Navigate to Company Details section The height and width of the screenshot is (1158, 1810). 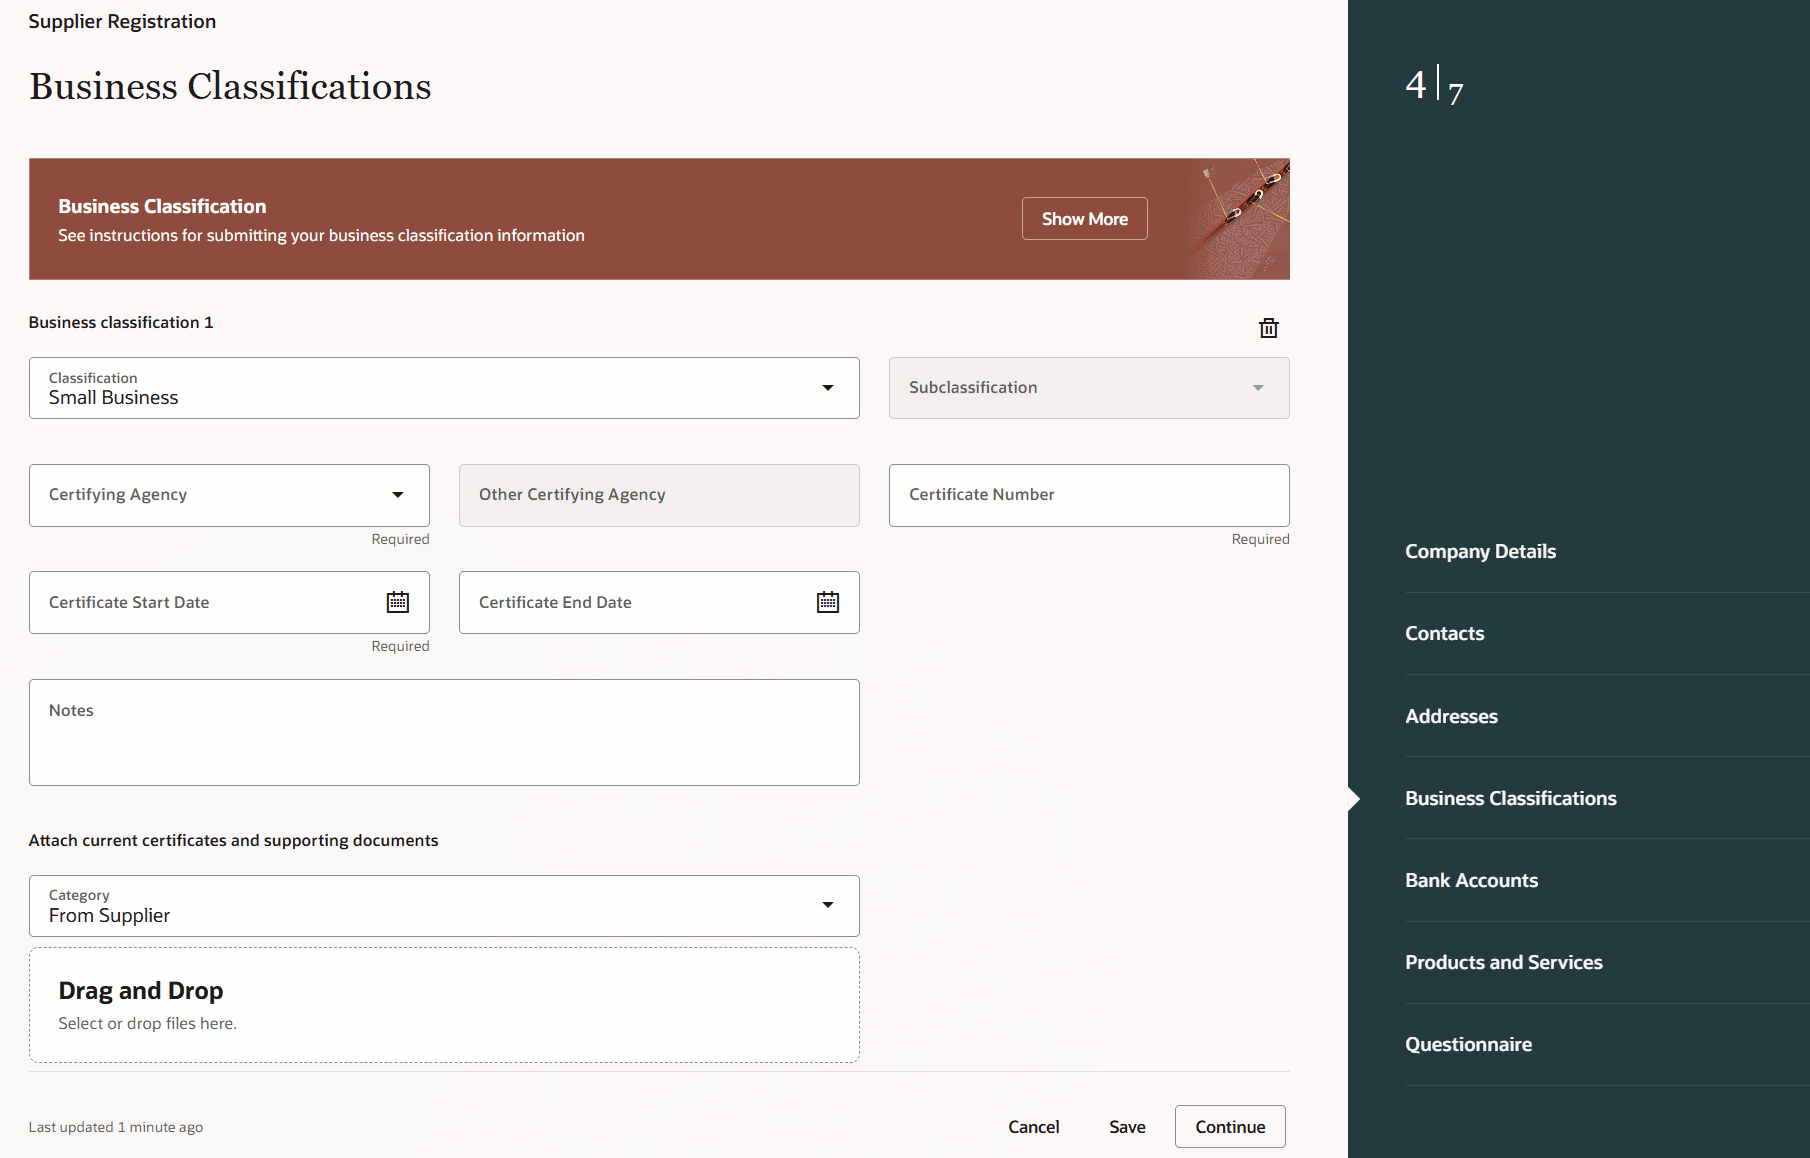click(1480, 551)
